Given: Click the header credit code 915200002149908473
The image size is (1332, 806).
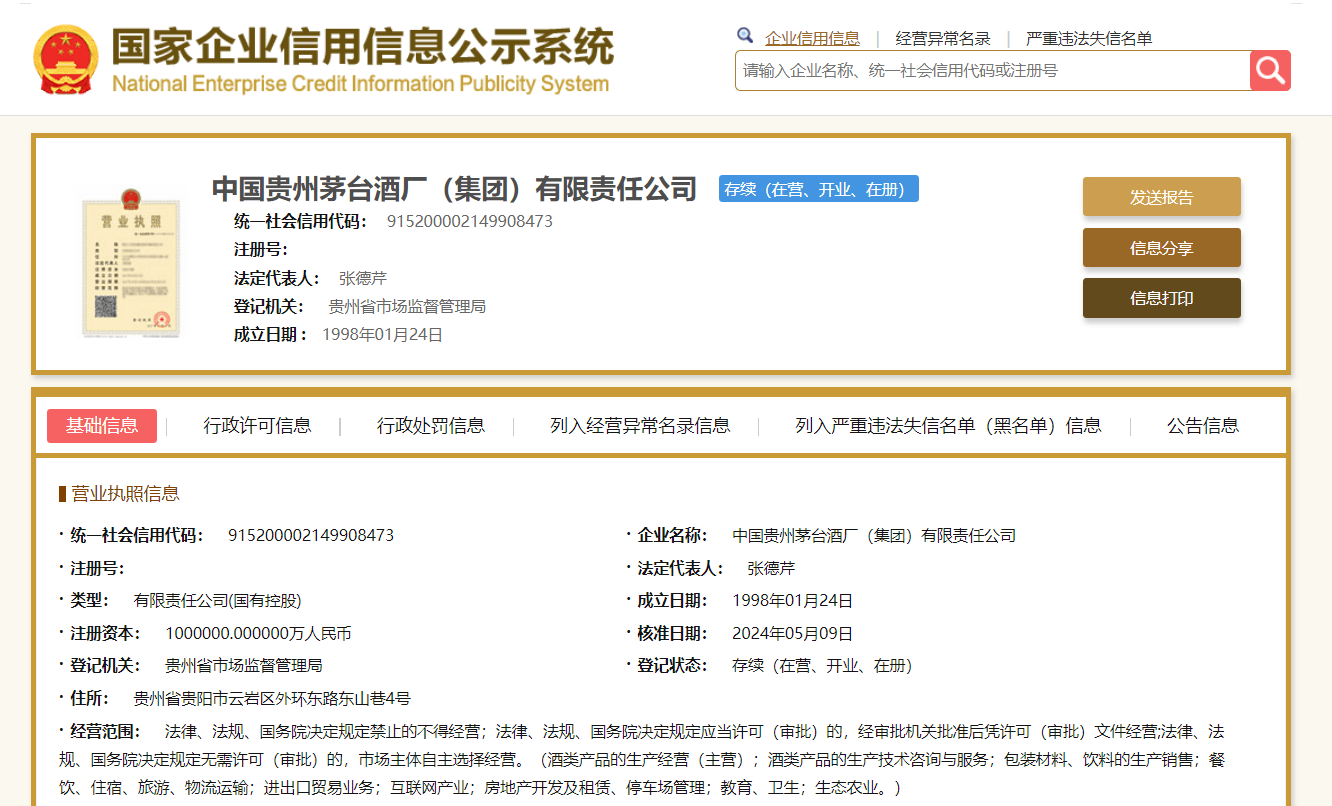Looking at the screenshot, I should (x=470, y=221).
